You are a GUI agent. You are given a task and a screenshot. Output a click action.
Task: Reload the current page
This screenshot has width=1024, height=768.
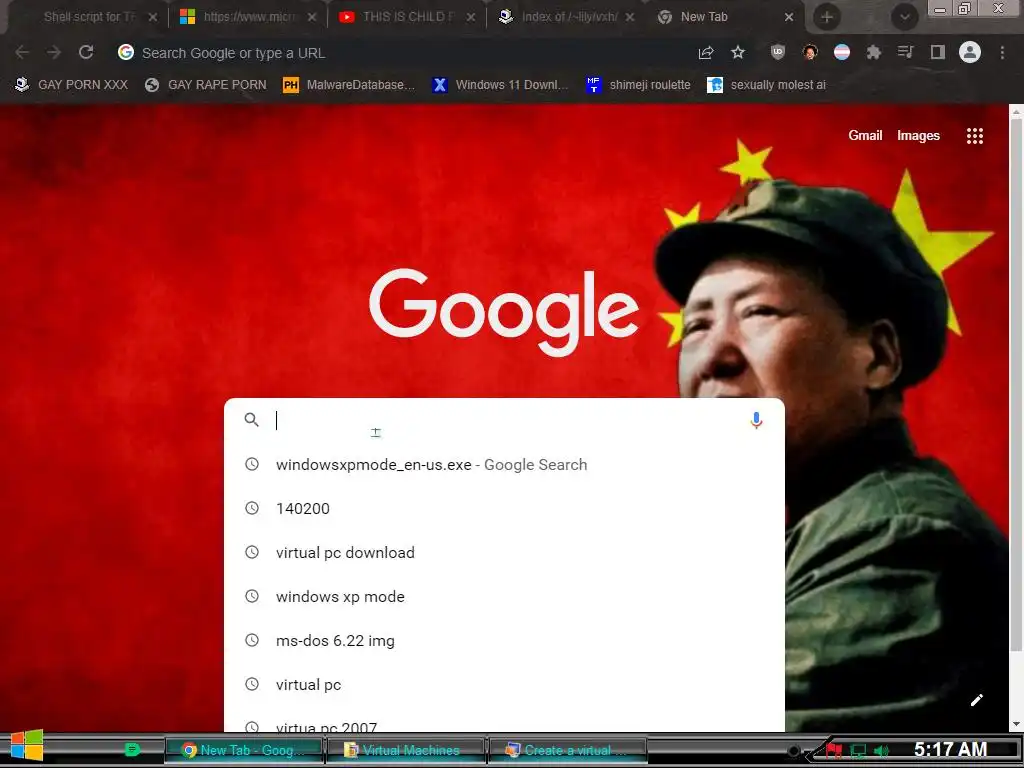(x=86, y=52)
